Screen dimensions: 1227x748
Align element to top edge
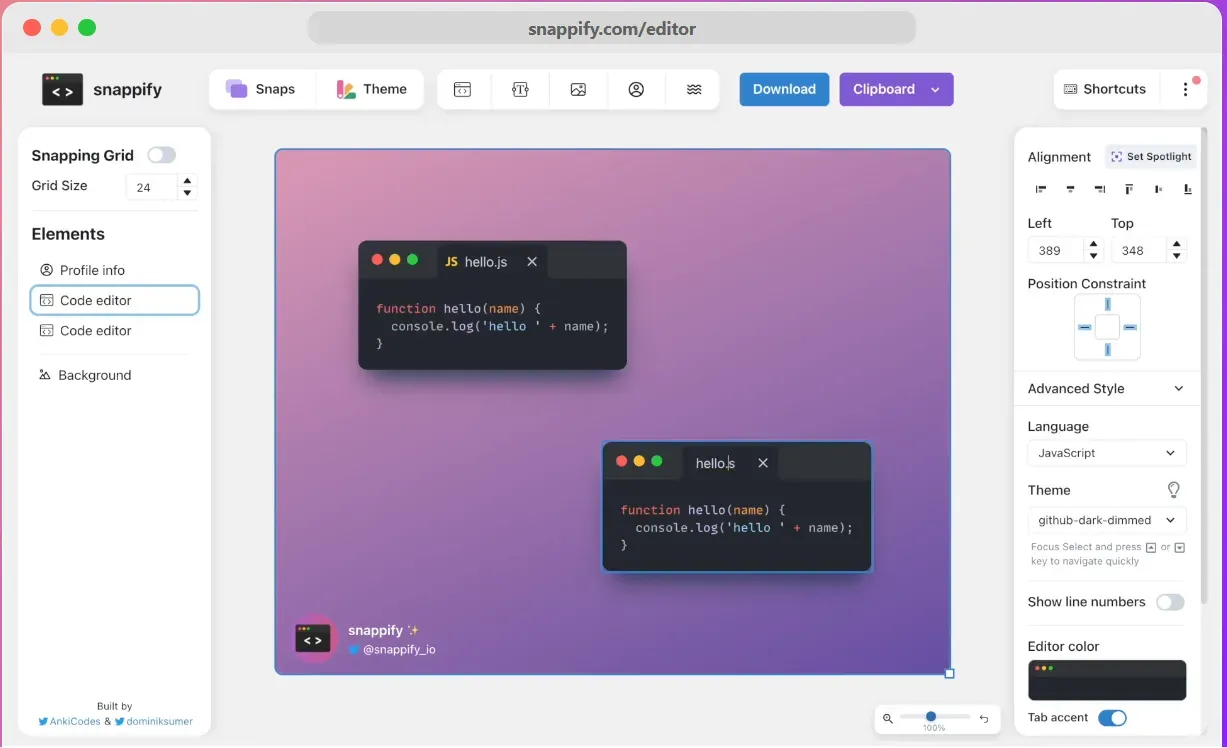pos(1129,189)
